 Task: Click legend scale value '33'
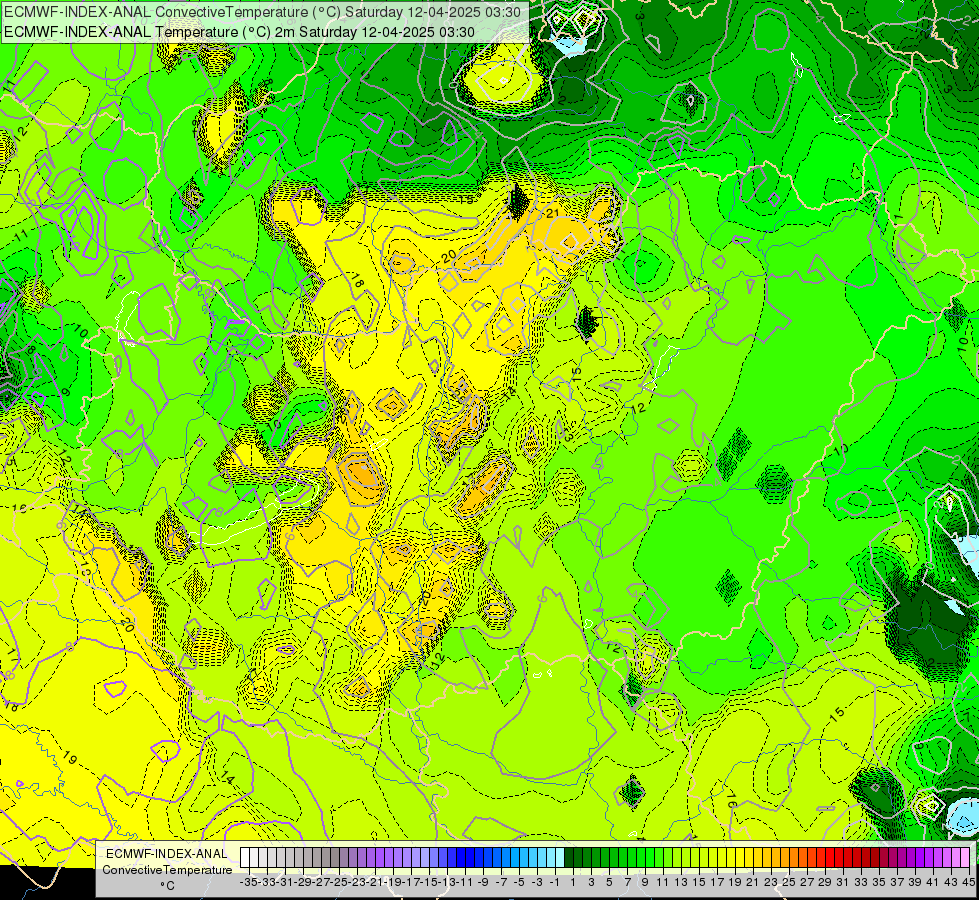[862, 882]
